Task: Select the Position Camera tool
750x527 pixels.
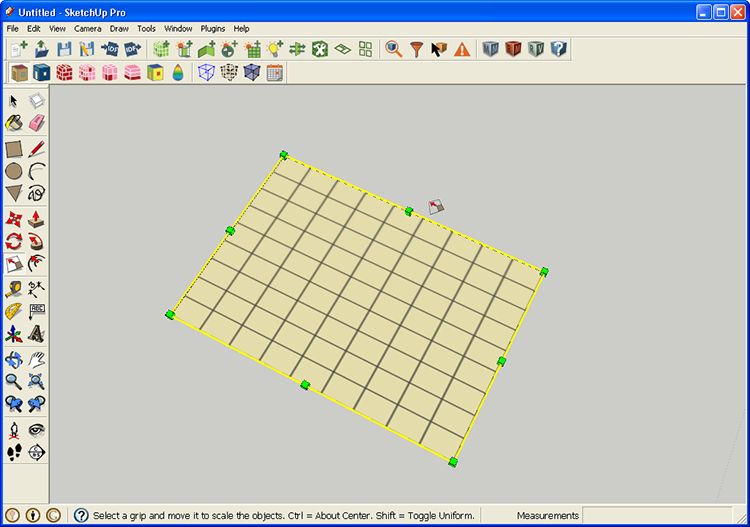Action: (14, 430)
